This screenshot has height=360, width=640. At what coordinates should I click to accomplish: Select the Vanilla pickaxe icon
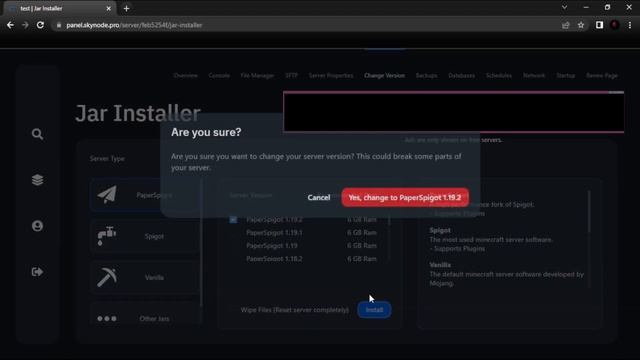[107, 277]
